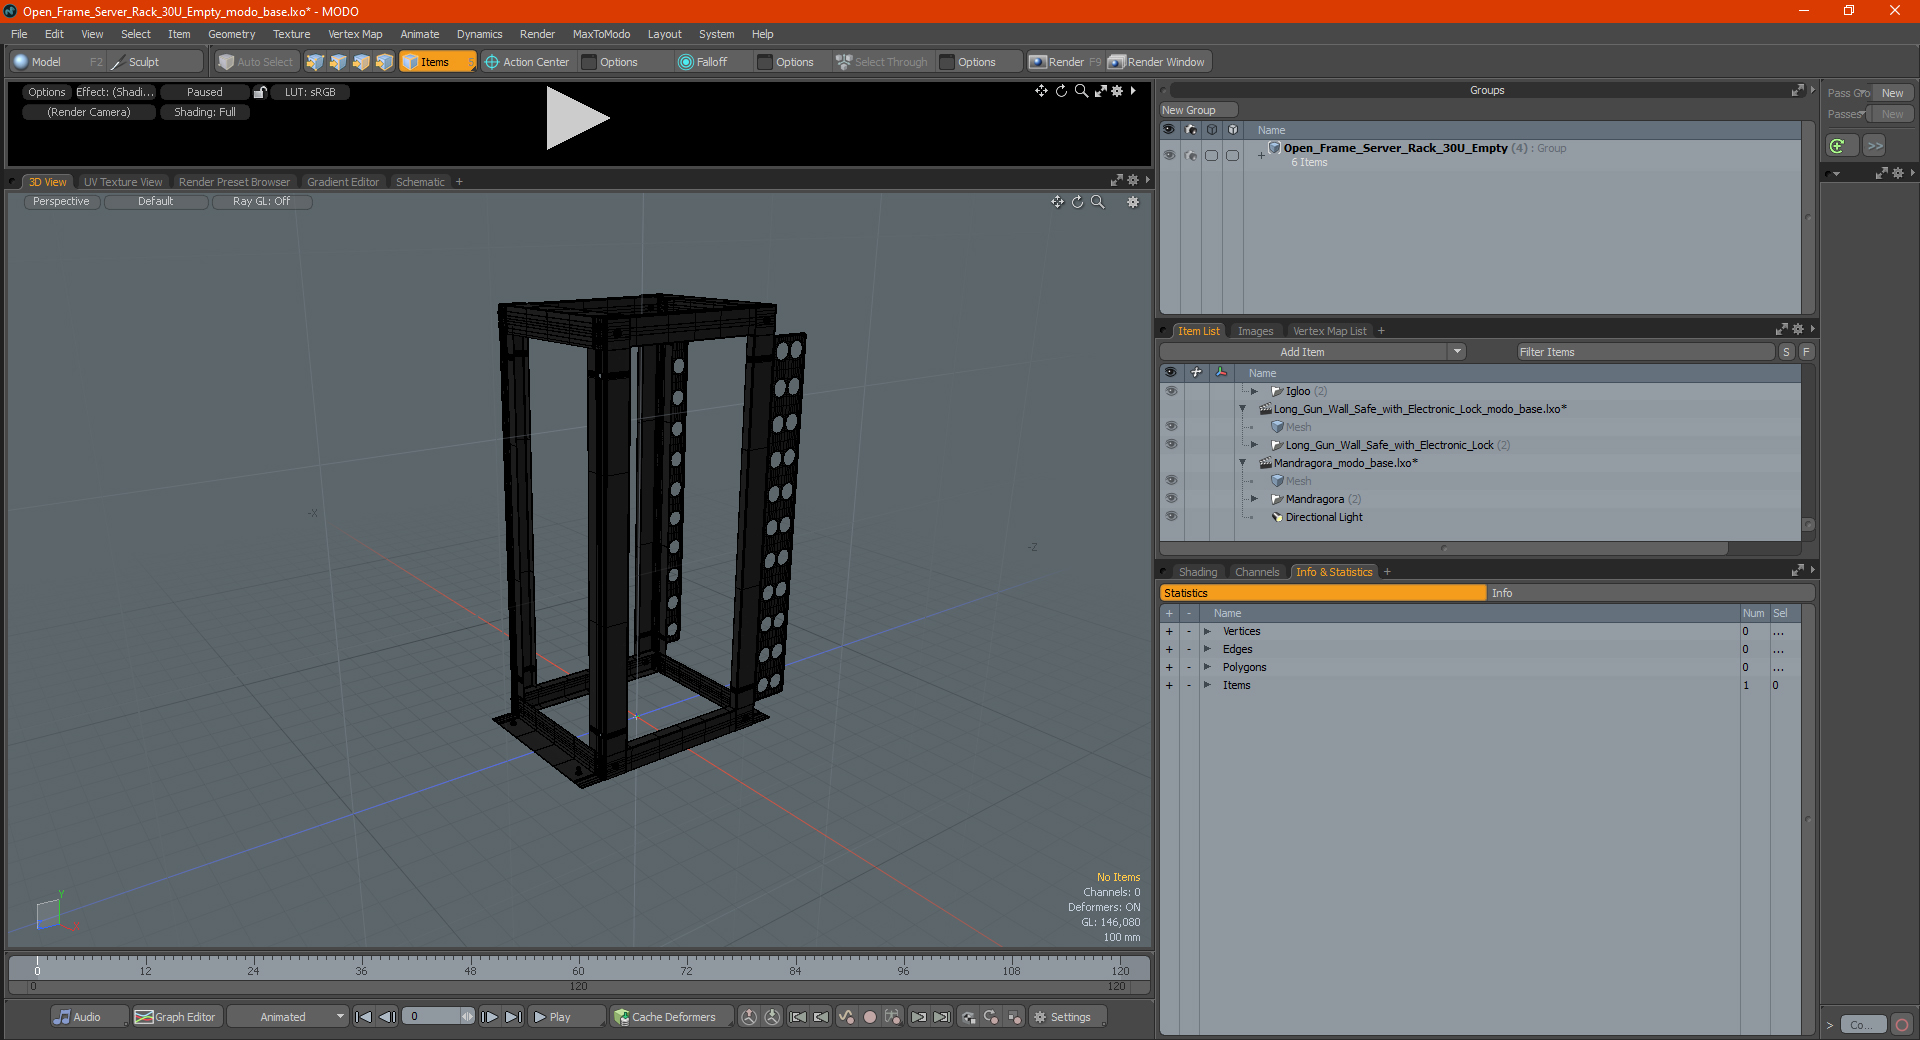Click Filter Items search field
The image size is (1920, 1040).
[1644, 352]
